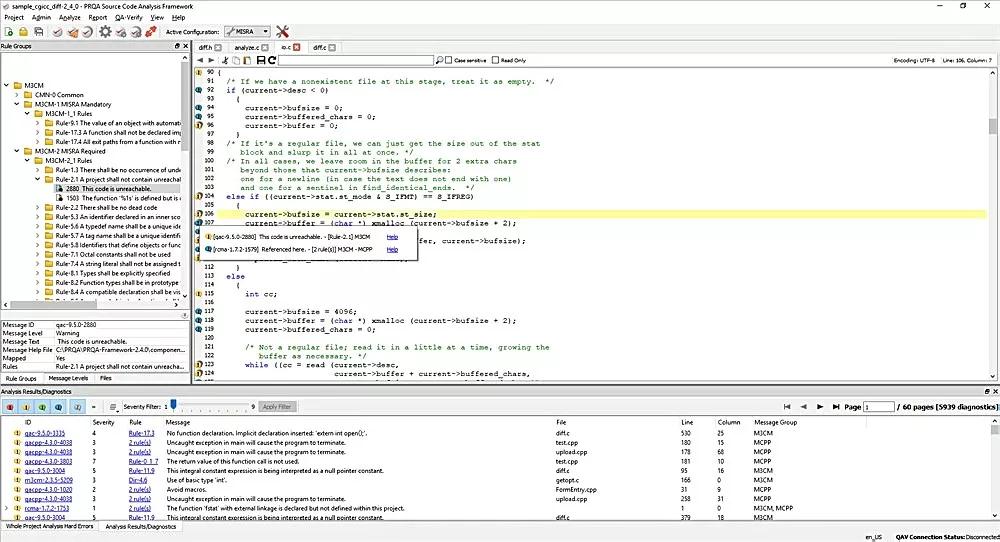Image resolution: width=1000 pixels, height=542 pixels.
Task: Enable the Case sensitive checkbox
Action: [449, 60]
